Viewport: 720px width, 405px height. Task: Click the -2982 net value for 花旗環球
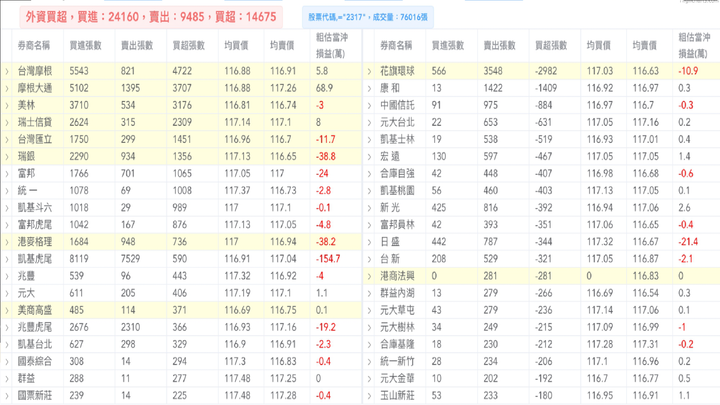546,71
